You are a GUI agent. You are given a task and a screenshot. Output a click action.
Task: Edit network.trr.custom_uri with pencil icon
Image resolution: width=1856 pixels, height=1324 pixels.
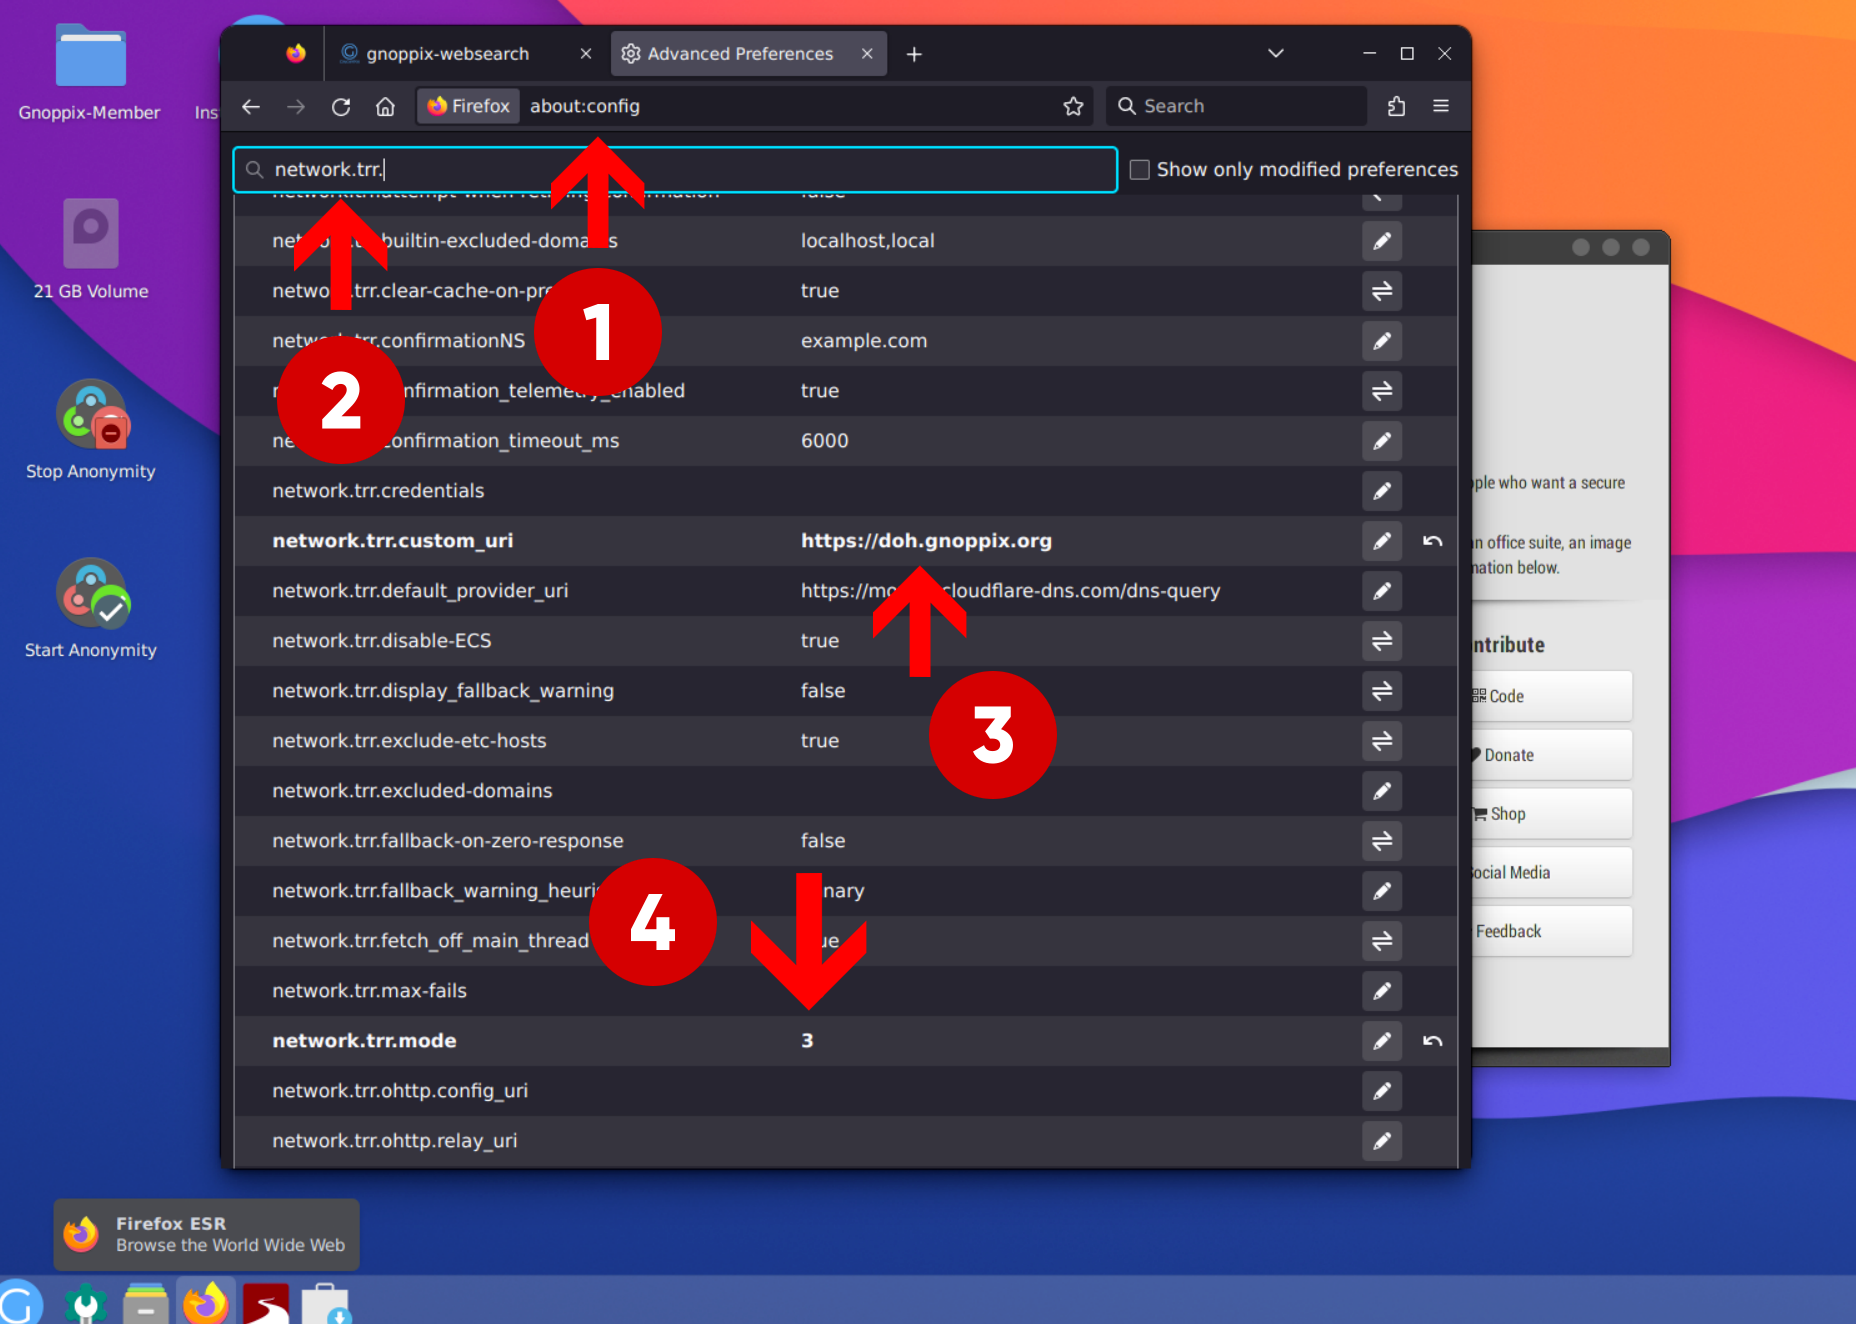point(1381,541)
